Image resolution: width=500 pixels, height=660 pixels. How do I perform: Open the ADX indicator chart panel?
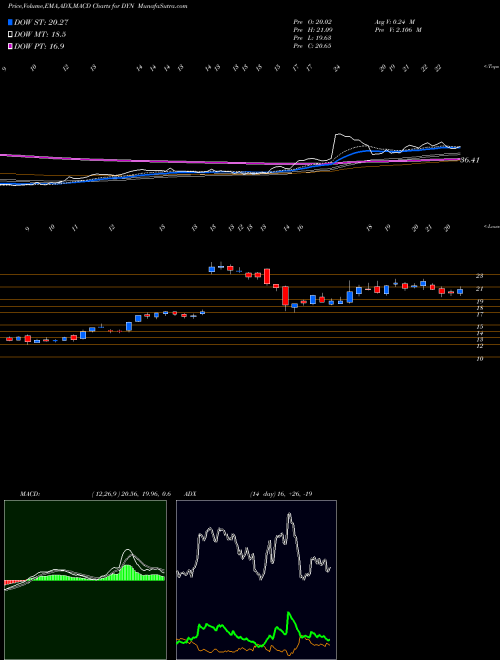(x=256, y=580)
